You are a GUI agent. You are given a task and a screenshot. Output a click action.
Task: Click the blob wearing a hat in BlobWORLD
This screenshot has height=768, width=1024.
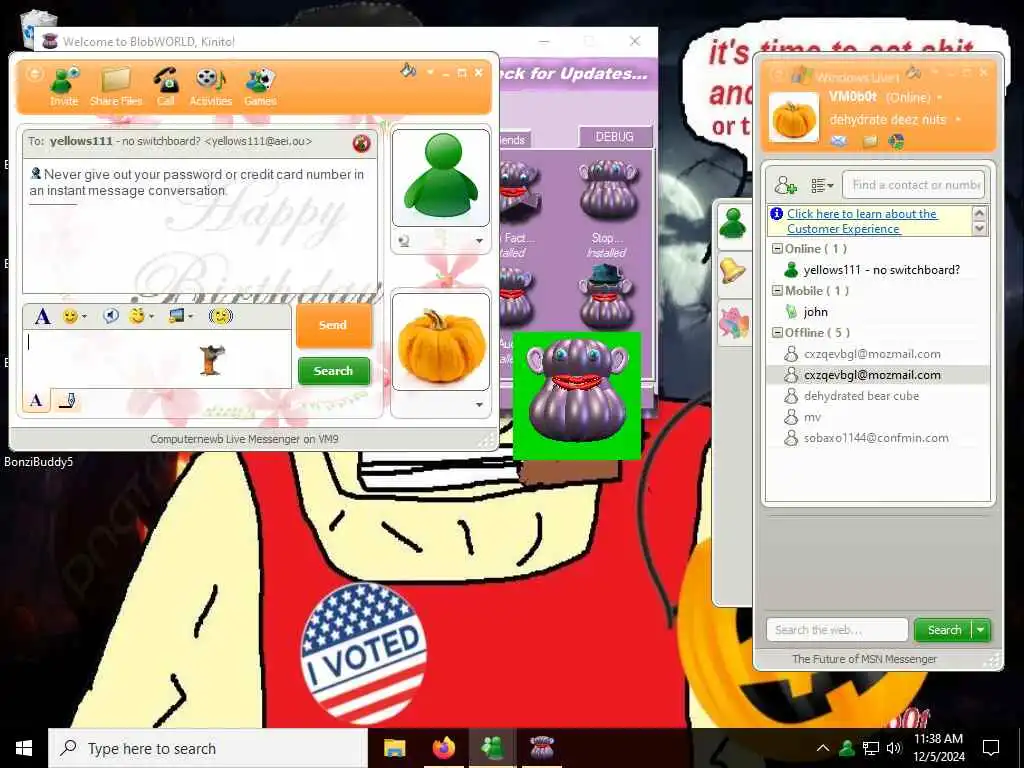(x=606, y=296)
